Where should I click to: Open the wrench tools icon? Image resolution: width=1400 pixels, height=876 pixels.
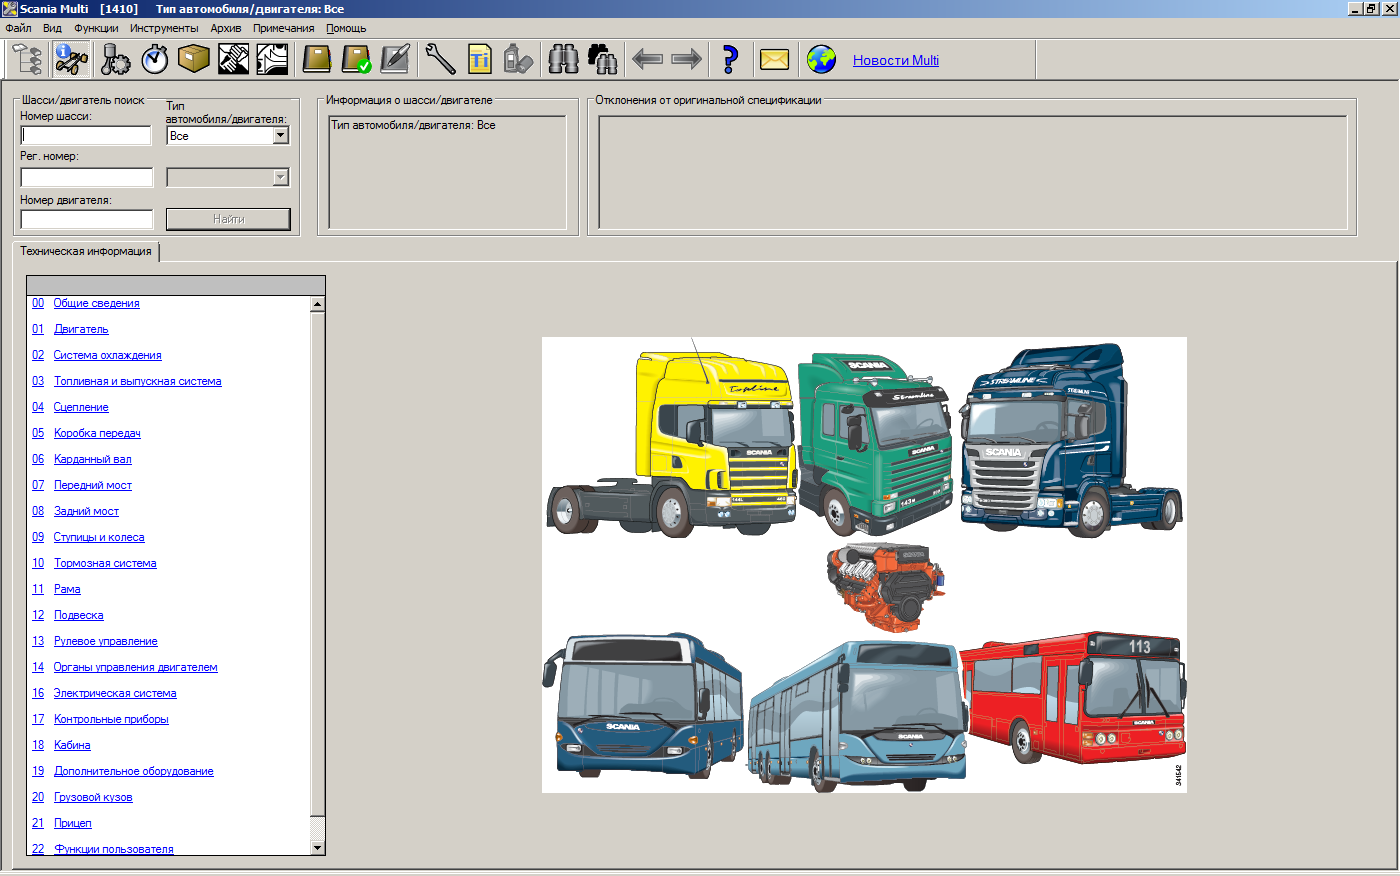pos(440,60)
